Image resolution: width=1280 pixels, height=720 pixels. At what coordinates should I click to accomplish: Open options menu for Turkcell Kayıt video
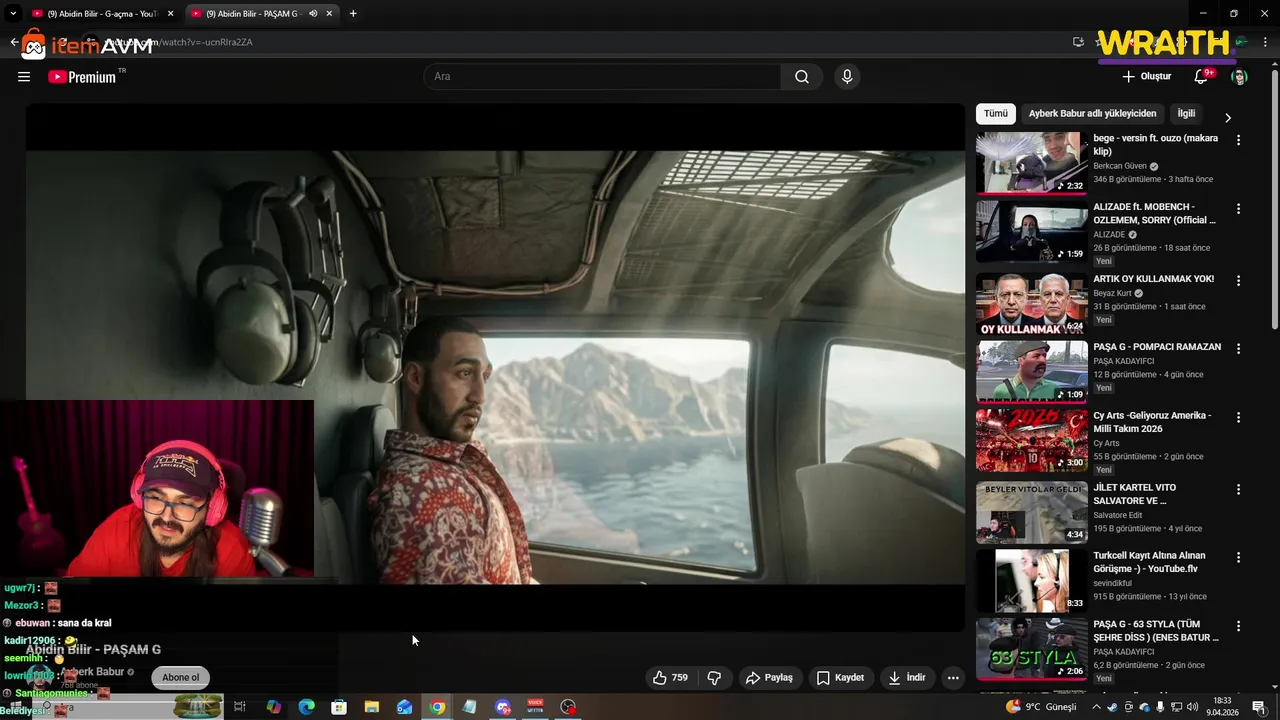(1238, 557)
